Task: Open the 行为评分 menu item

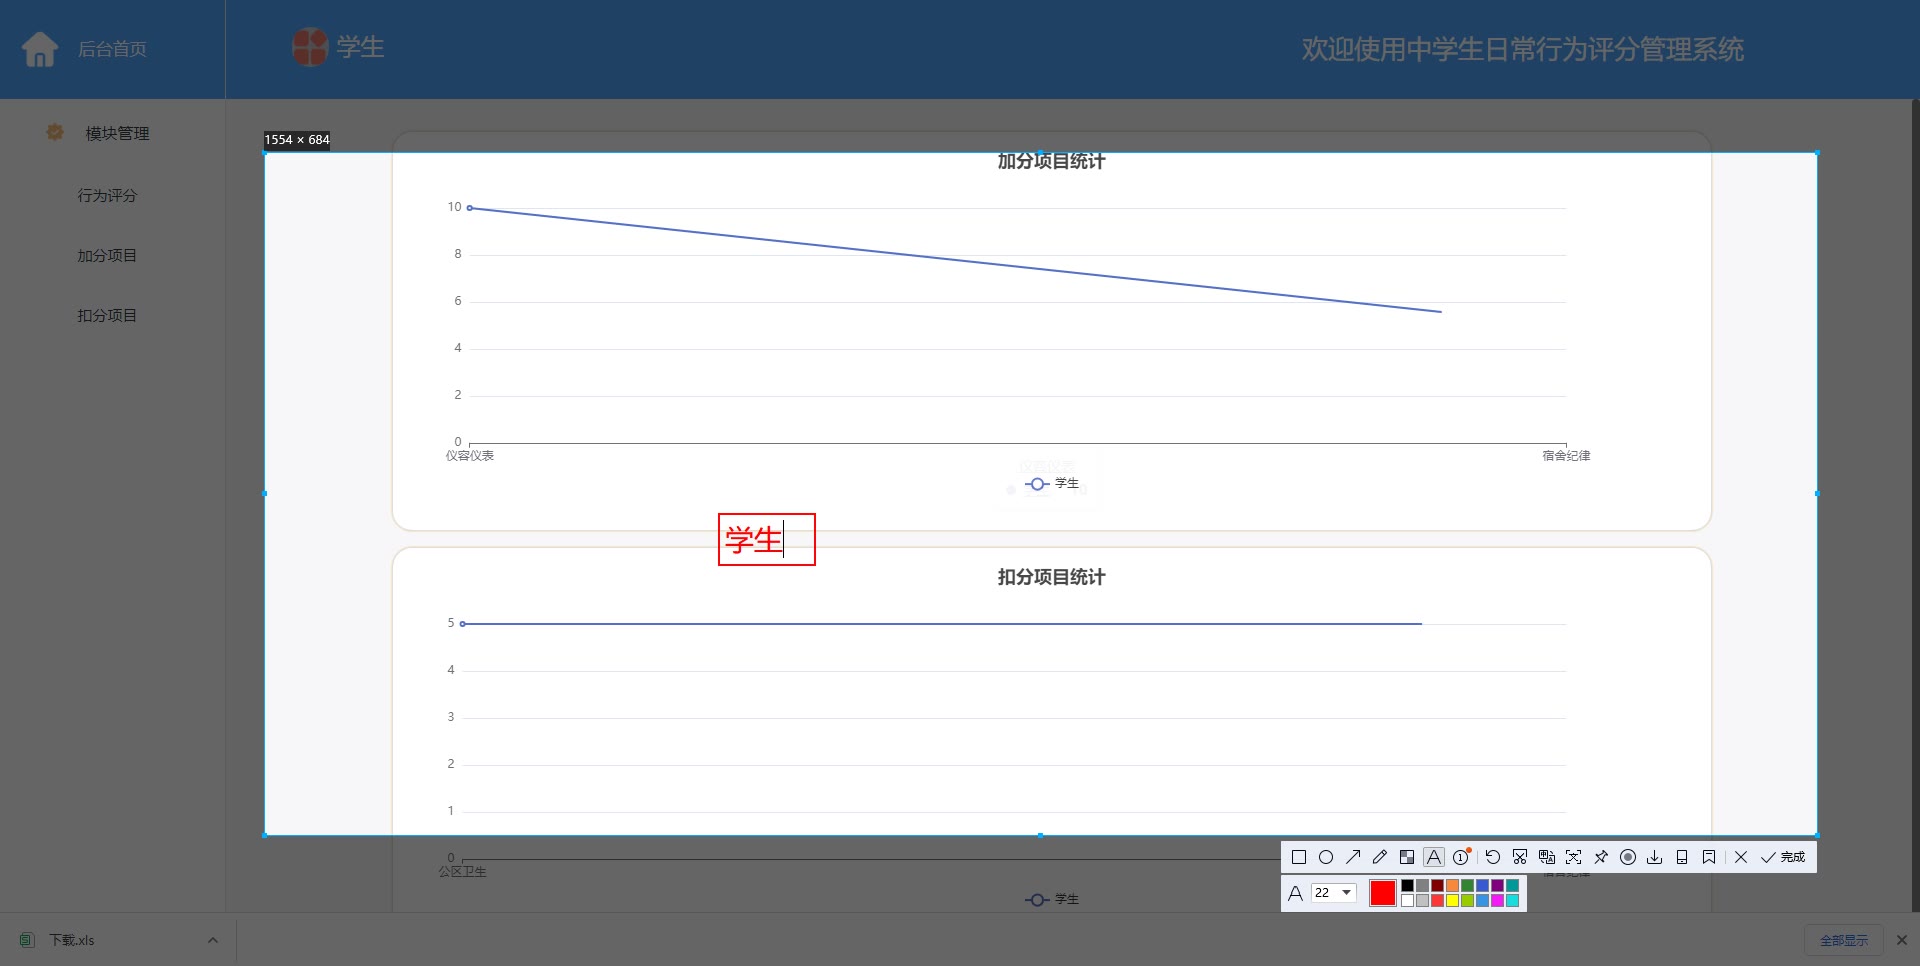Action: pyautogui.click(x=107, y=195)
